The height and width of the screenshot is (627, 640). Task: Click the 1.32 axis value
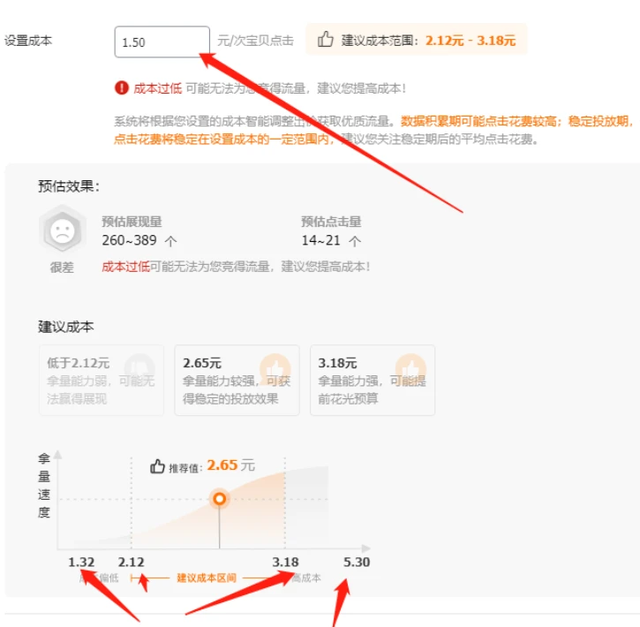coord(81,562)
